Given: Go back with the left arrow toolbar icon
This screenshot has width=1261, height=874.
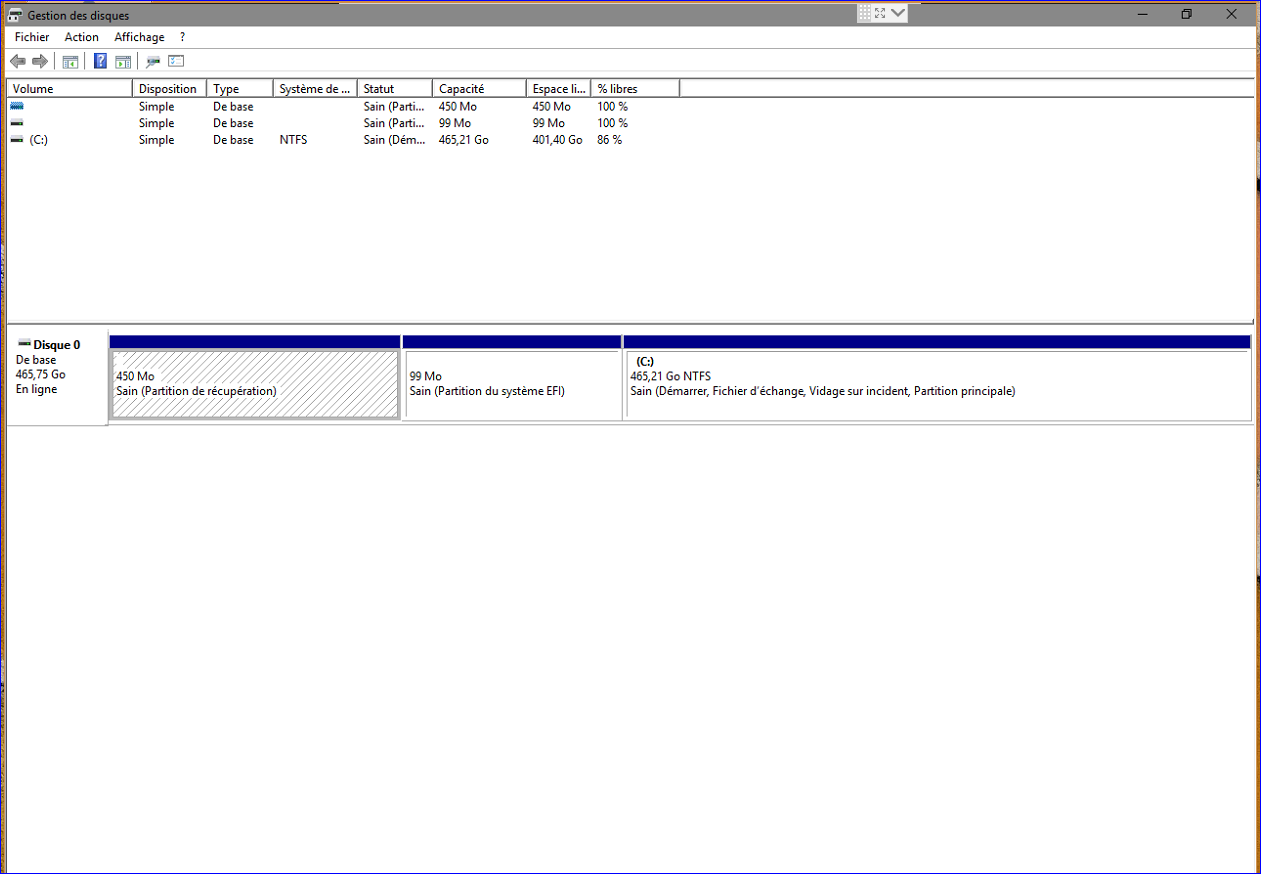Looking at the screenshot, I should (x=17, y=62).
